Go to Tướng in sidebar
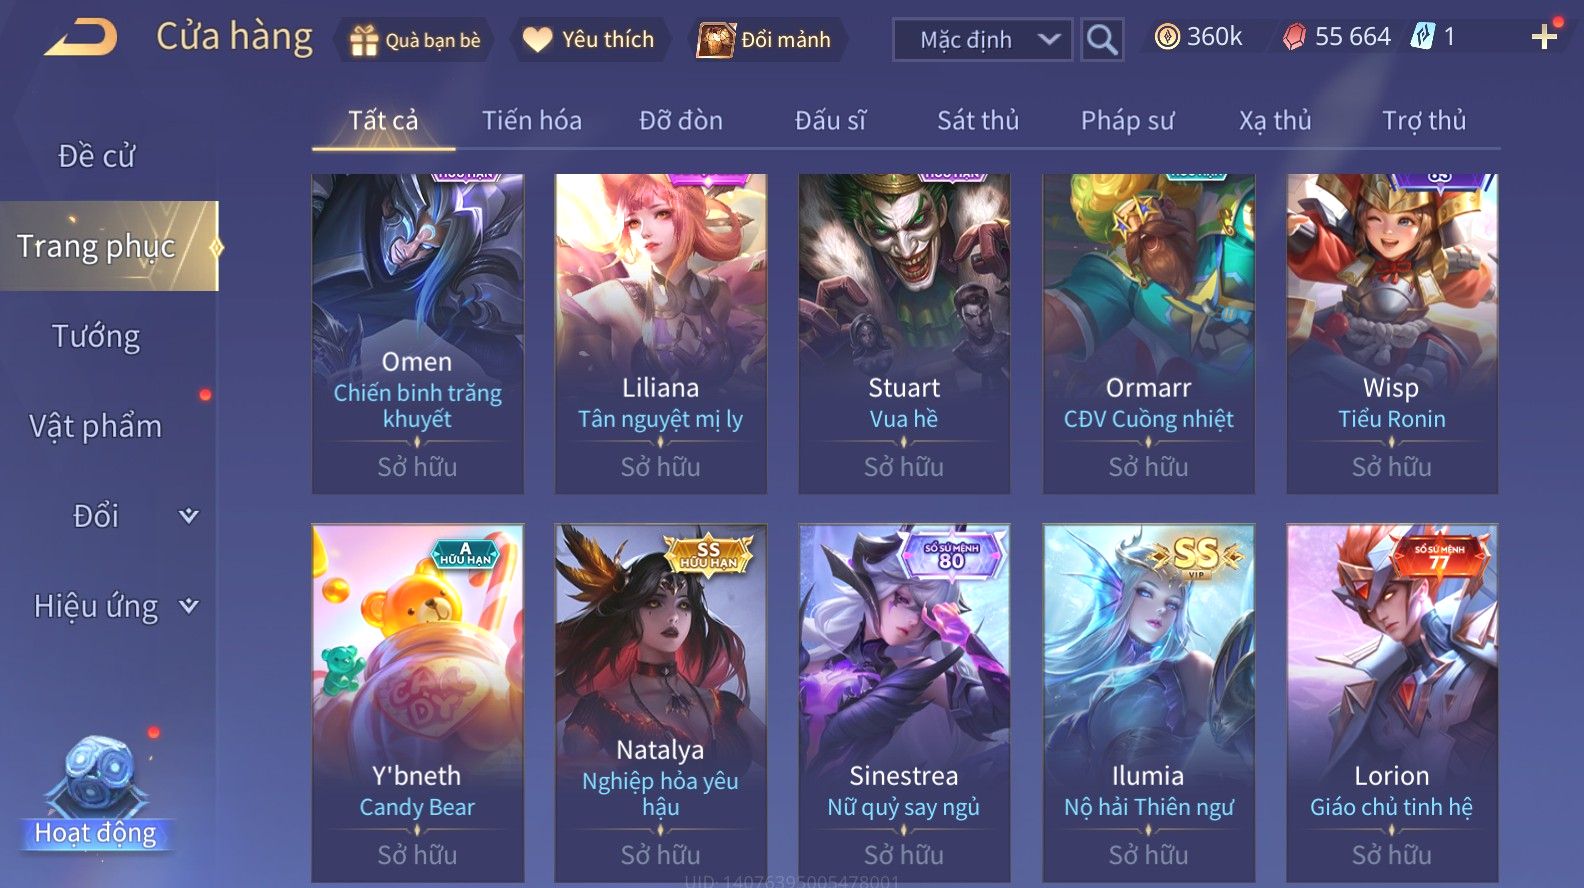This screenshot has height=888, width=1584. pos(96,336)
